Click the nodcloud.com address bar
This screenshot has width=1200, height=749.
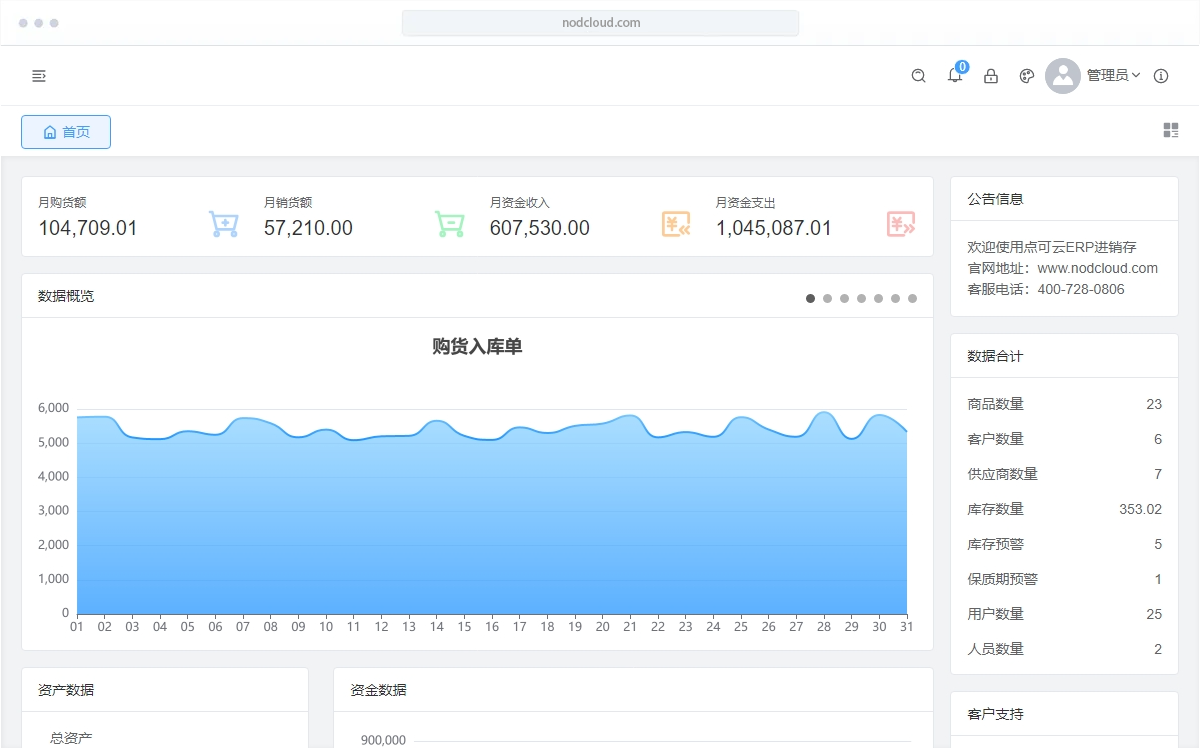tap(600, 22)
